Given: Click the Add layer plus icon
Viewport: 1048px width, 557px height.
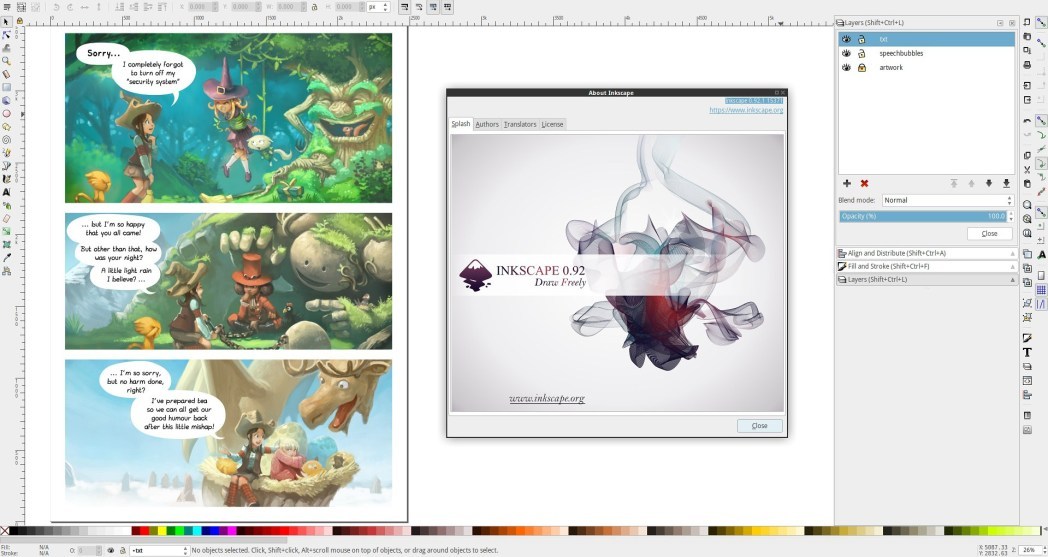Looking at the screenshot, I should (847, 183).
